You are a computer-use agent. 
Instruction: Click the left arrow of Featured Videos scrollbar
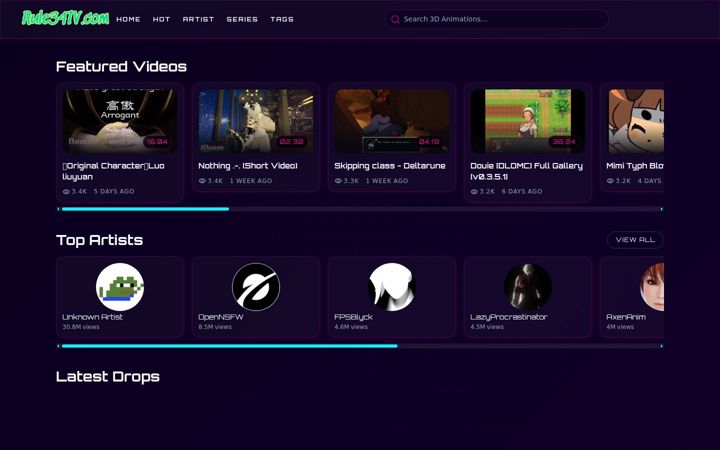pos(58,209)
